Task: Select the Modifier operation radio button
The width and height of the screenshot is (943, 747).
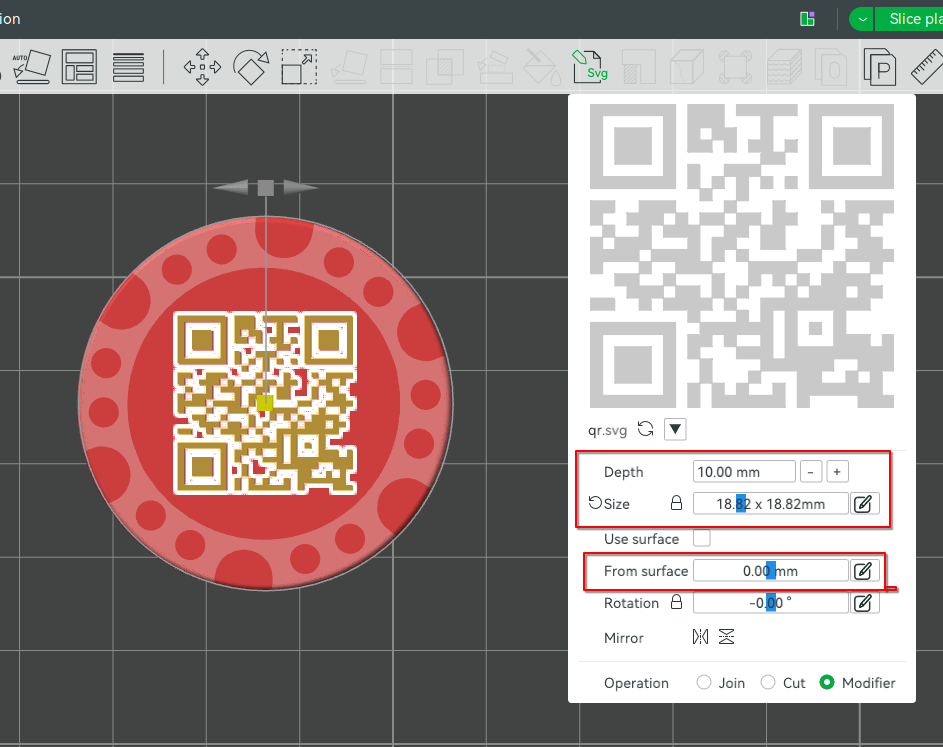Action: pos(827,682)
